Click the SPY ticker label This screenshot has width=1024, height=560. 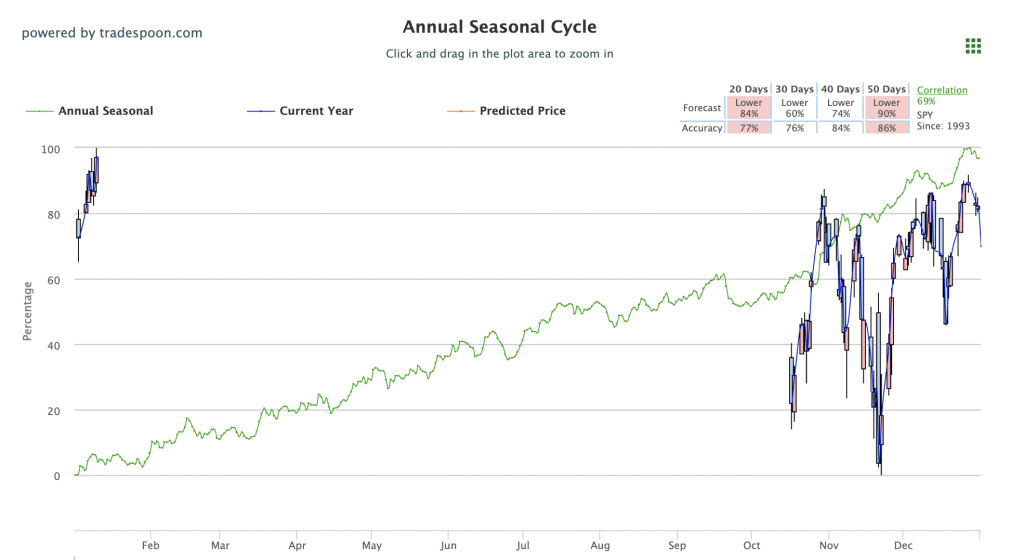(927, 115)
